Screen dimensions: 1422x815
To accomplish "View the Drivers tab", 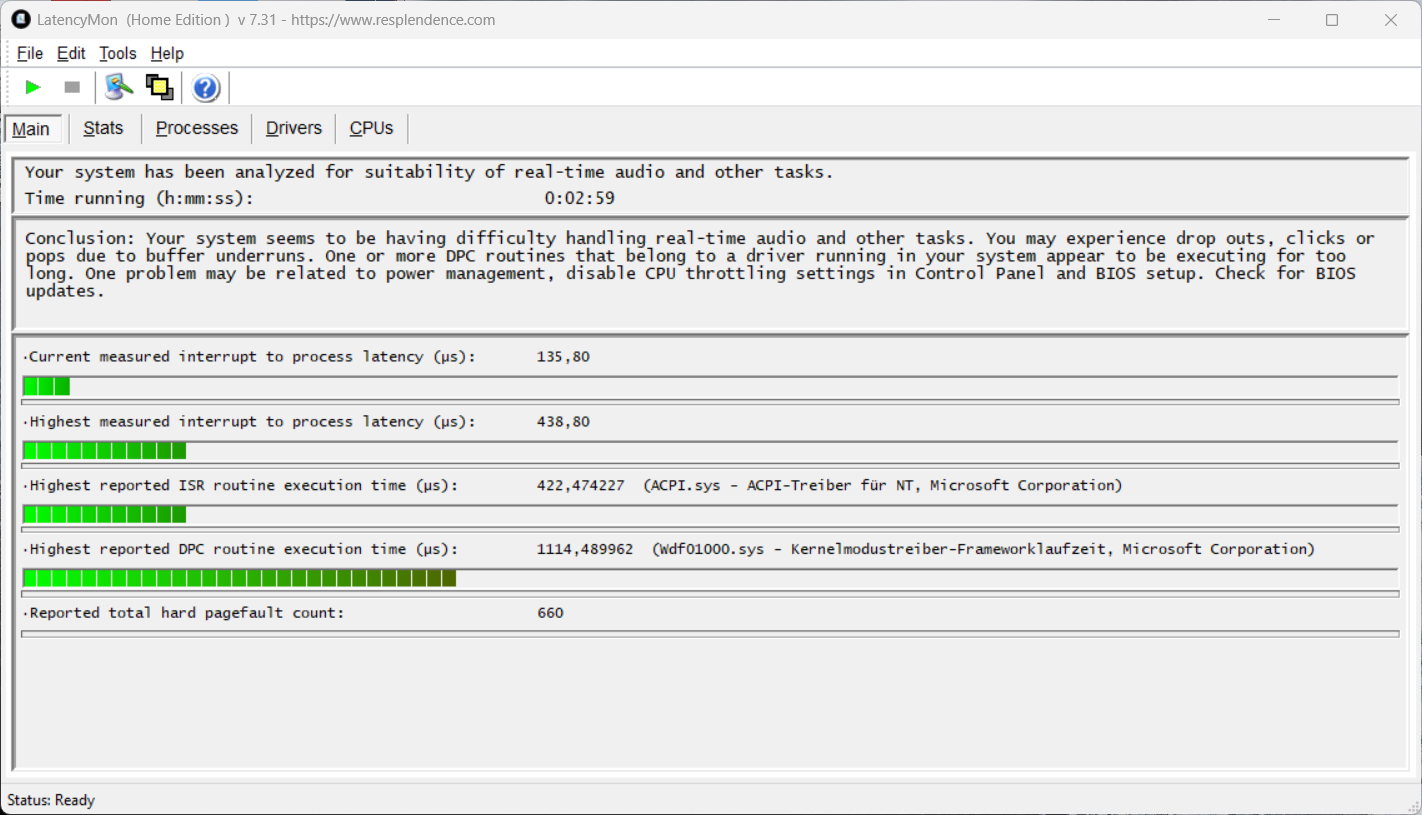I will coord(293,128).
